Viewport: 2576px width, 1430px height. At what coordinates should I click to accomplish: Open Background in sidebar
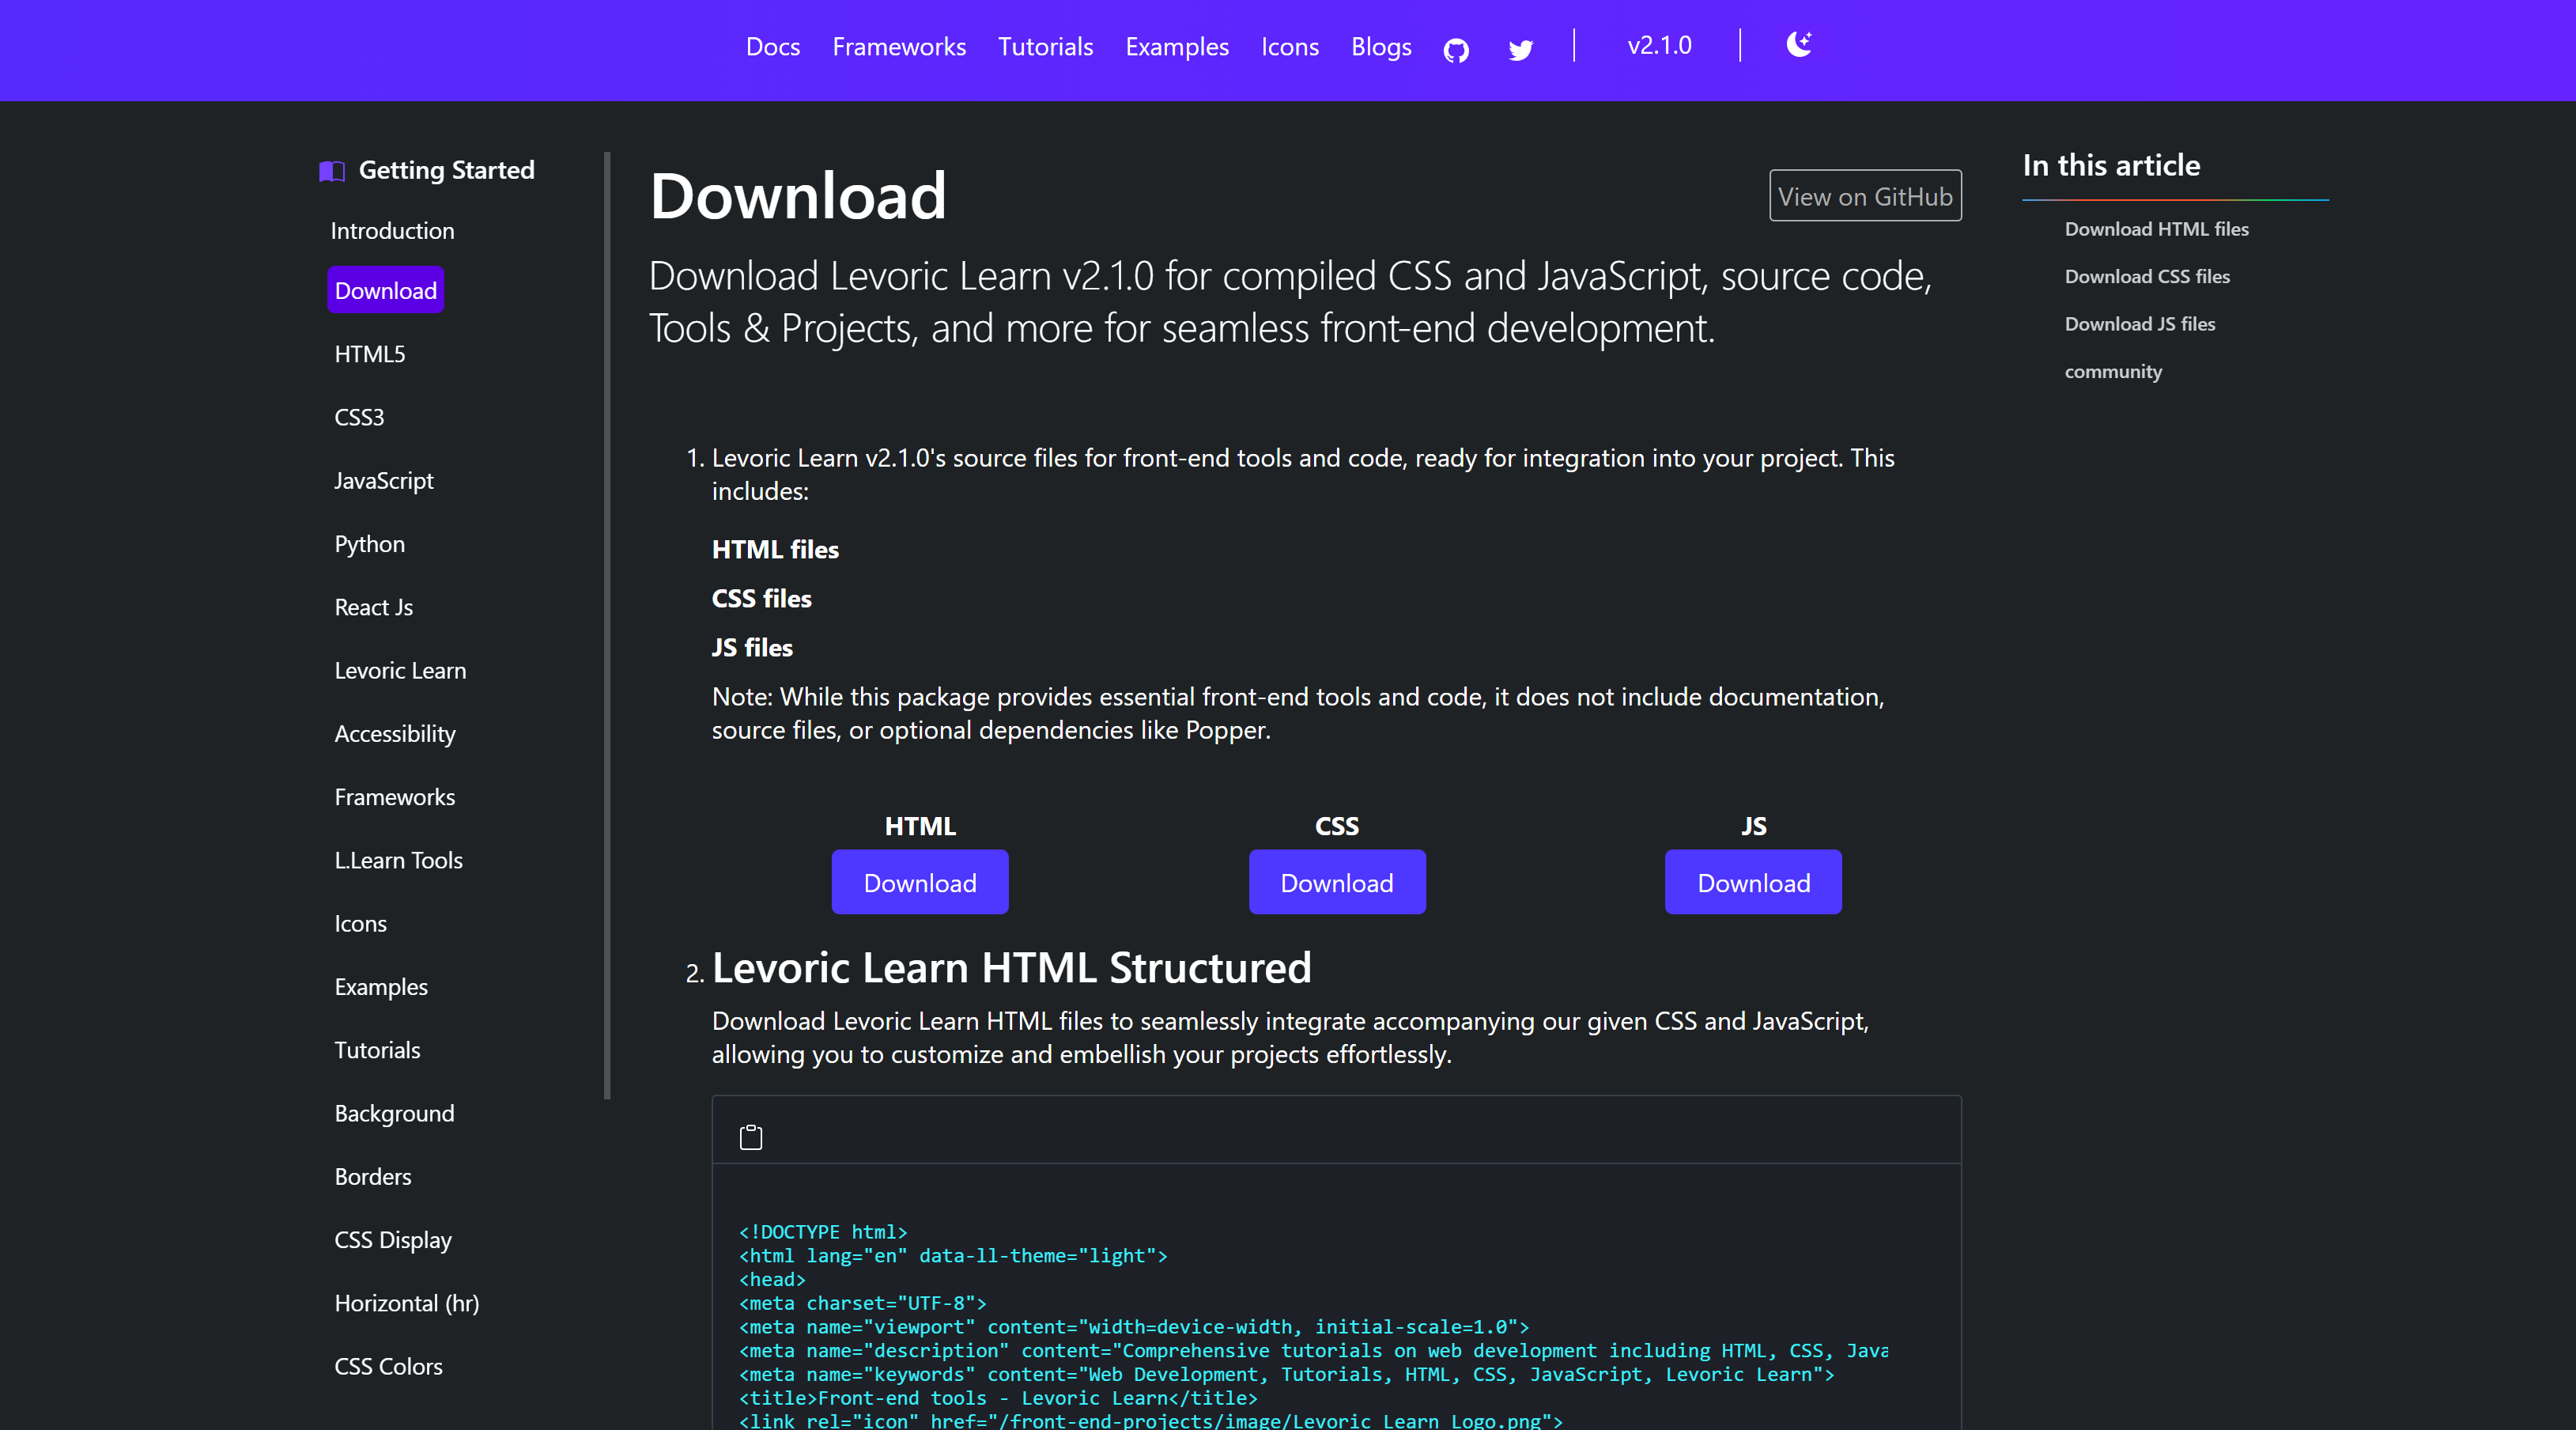tap(394, 1113)
